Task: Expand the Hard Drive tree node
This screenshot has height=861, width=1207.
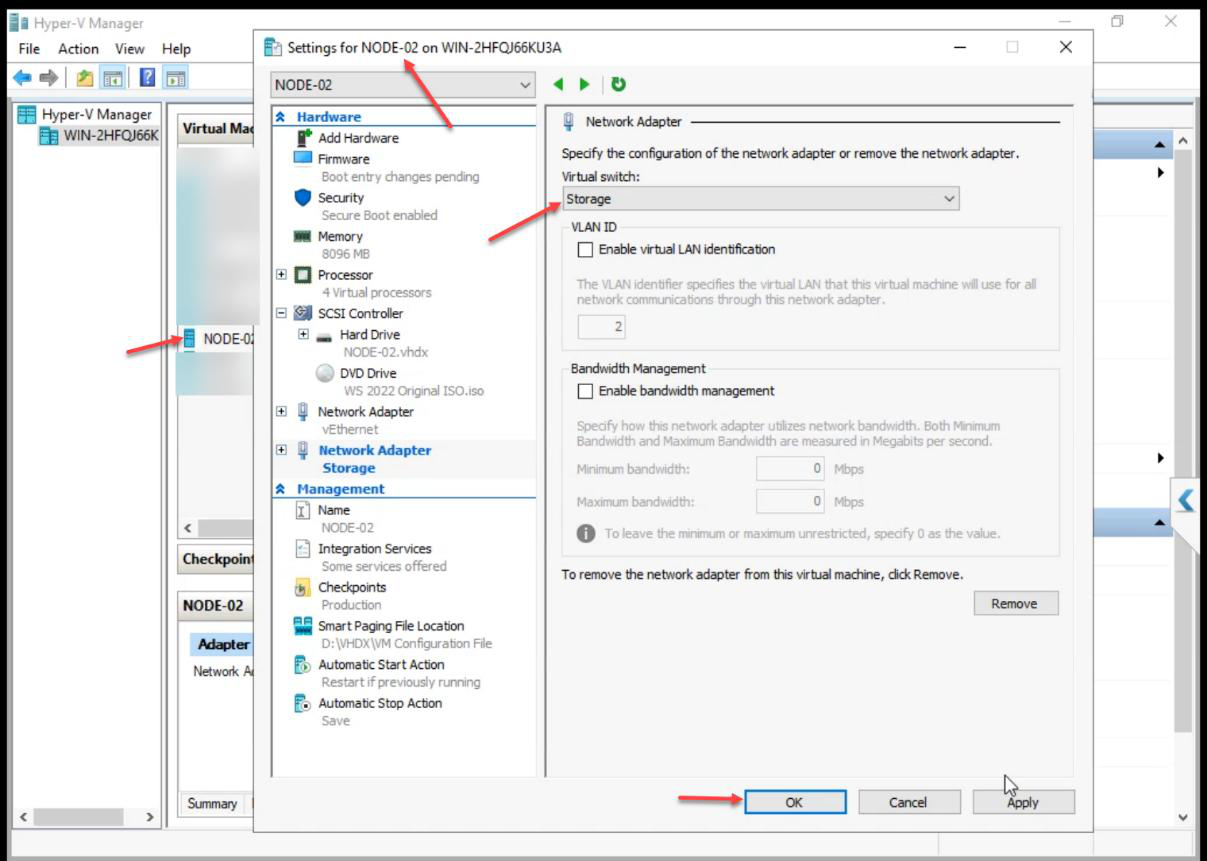Action: point(303,334)
